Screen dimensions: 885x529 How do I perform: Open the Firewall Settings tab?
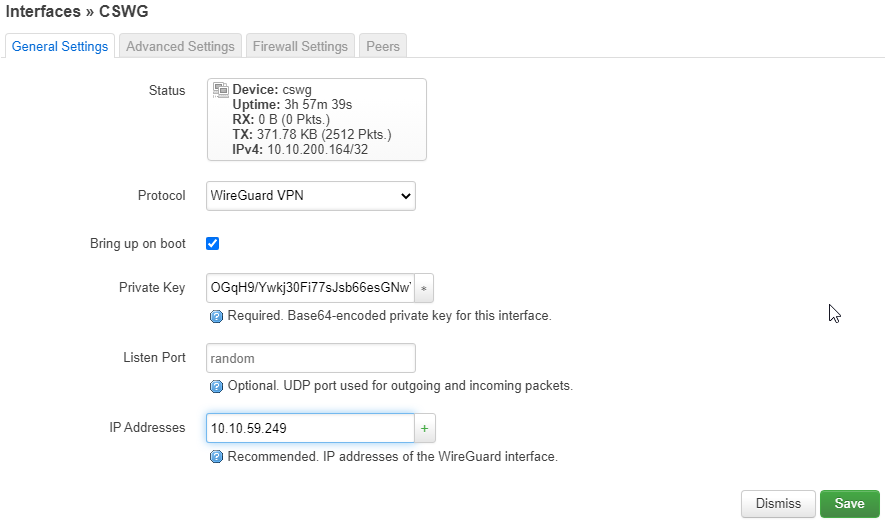pyautogui.click(x=300, y=46)
